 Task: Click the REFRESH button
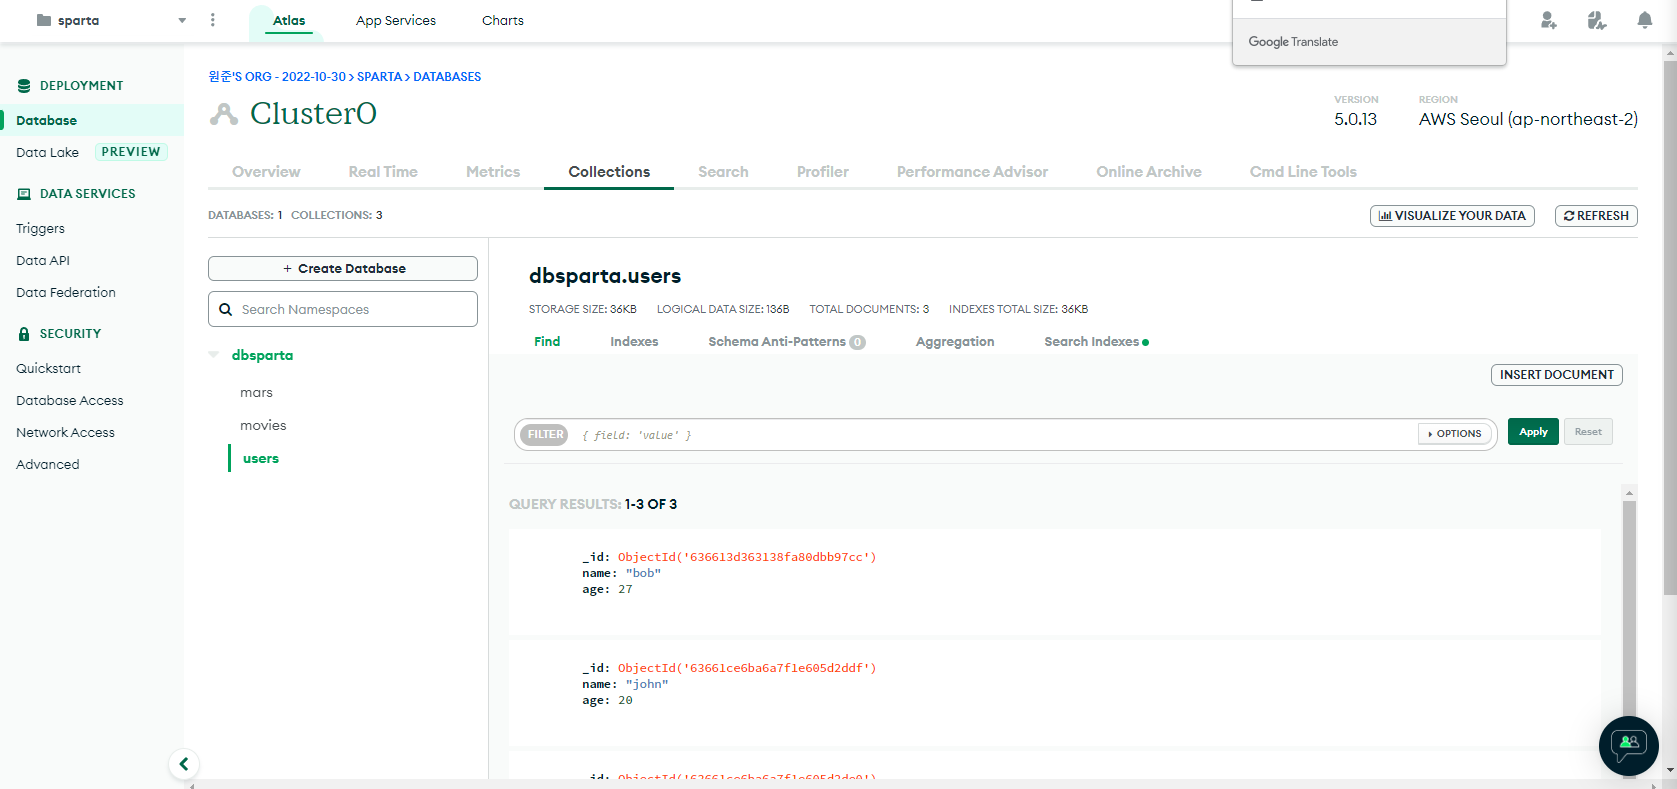click(1596, 216)
